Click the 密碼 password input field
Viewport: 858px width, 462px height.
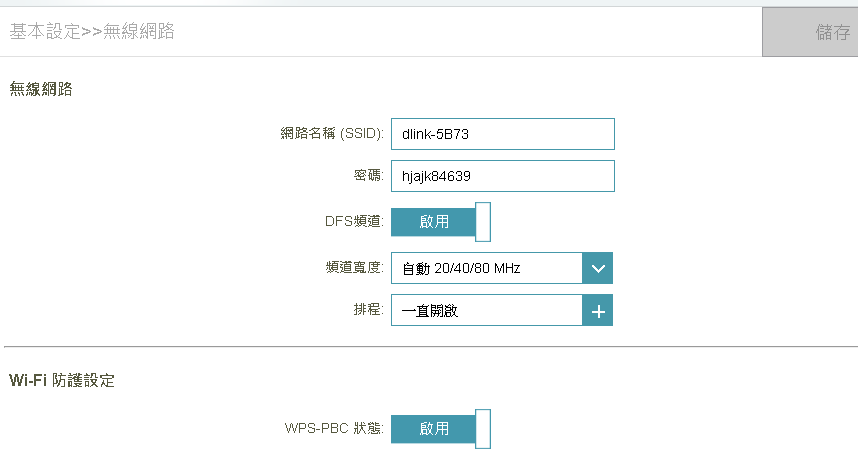click(x=502, y=176)
